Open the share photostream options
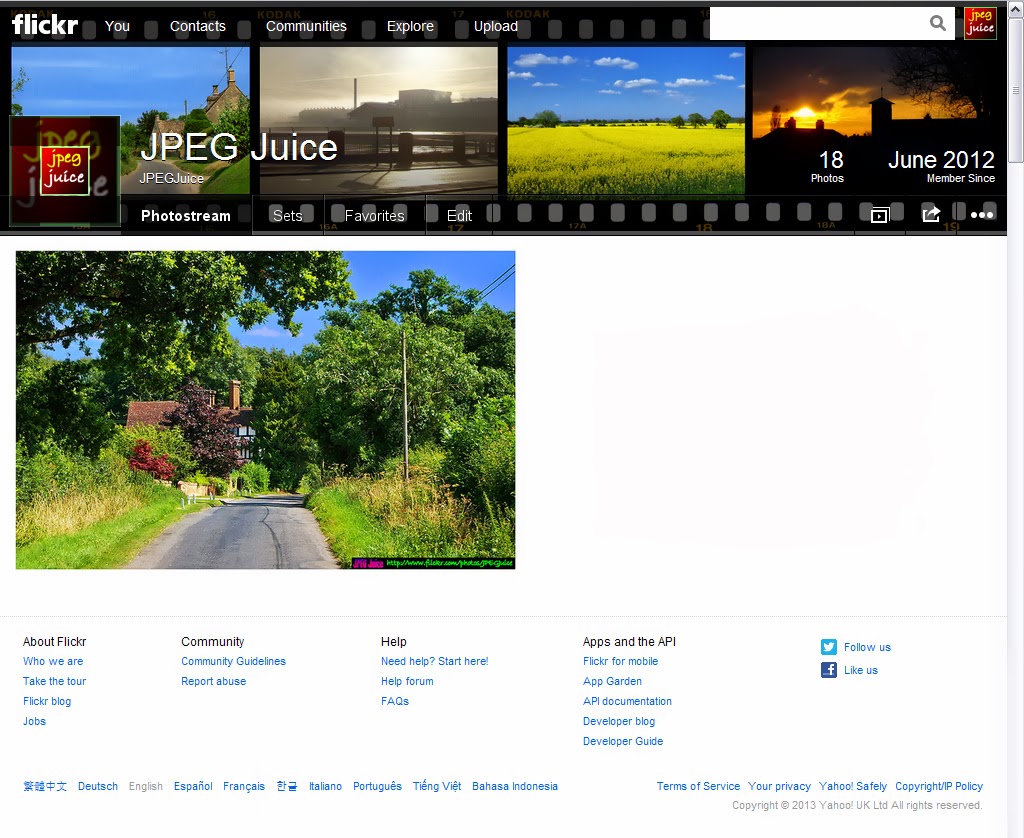Image resolution: width=1024 pixels, height=838 pixels. 931,212
